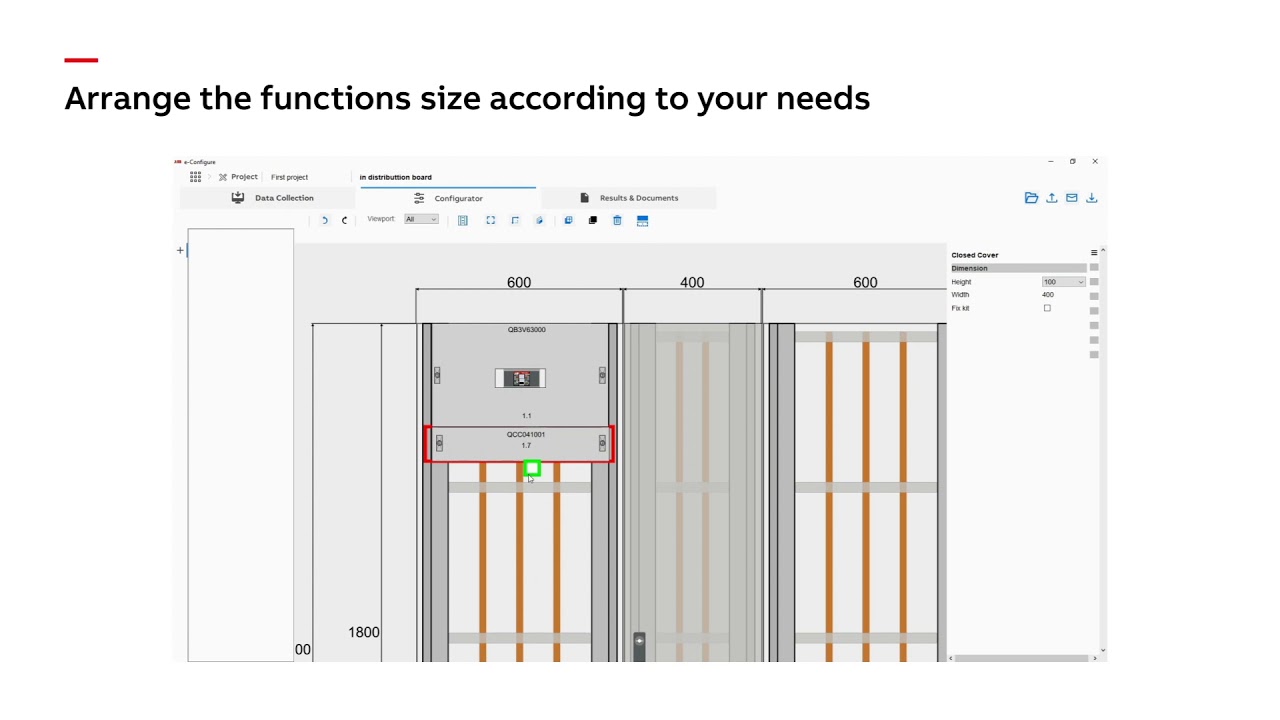Click the 400 dimension label

coord(692,283)
